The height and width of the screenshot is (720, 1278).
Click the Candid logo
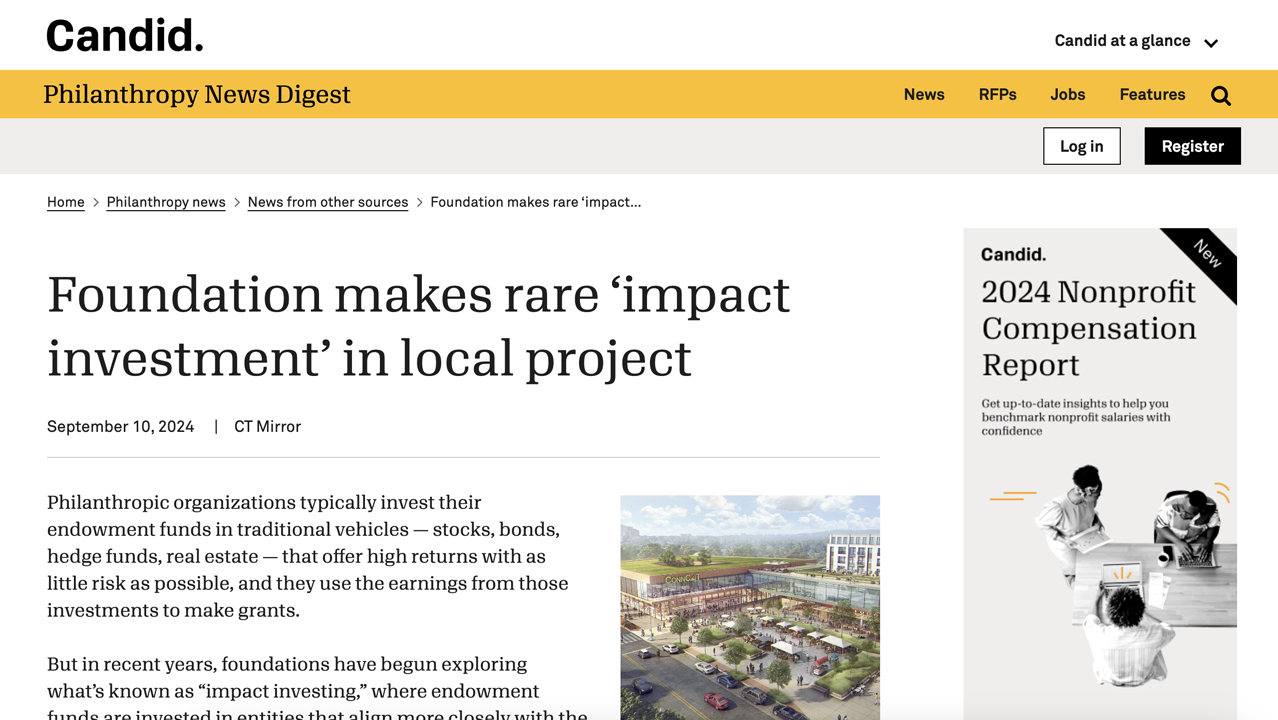click(x=125, y=36)
